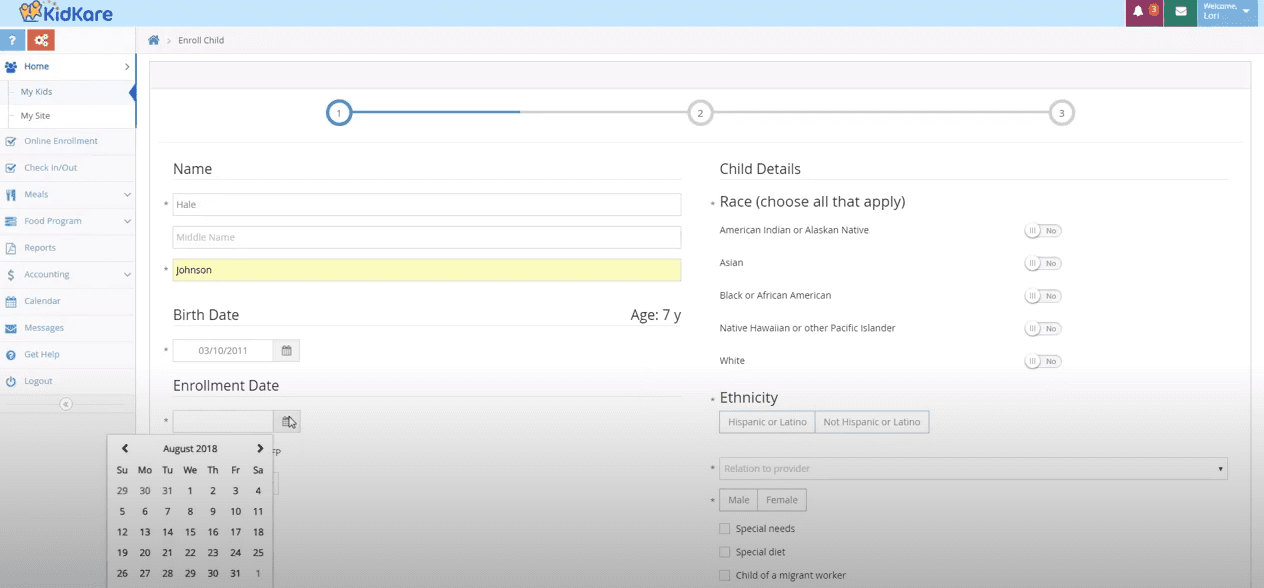This screenshot has height=588, width=1264.
Task: Open the notifications bell icon
Action: (1144, 12)
